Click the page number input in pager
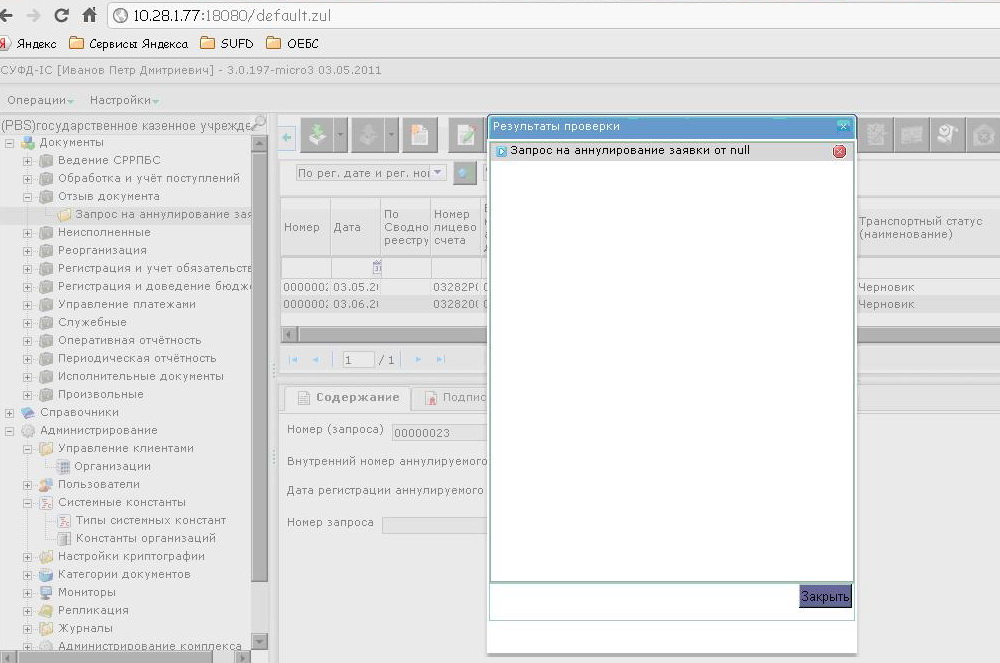This screenshot has width=1000, height=663. [x=358, y=360]
